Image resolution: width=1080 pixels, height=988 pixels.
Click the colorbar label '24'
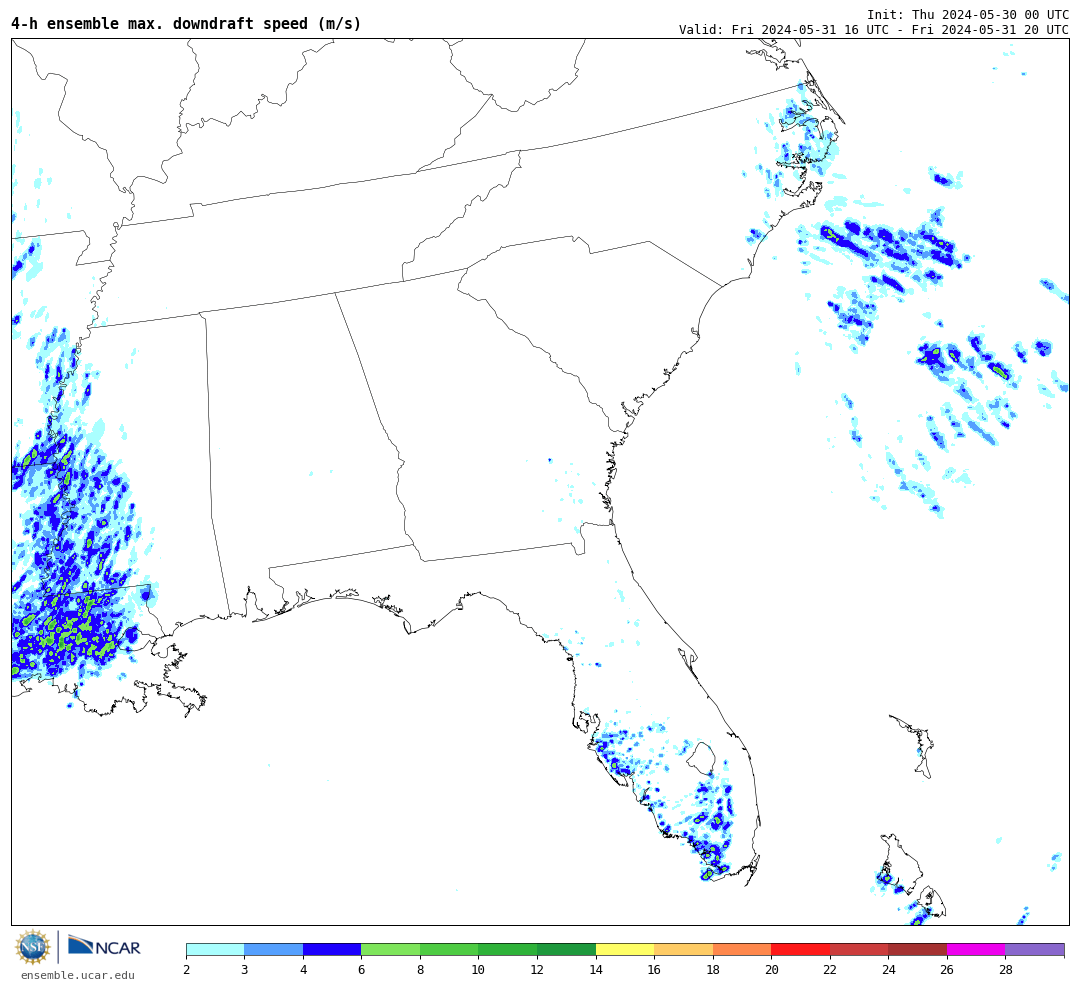tap(889, 969)
